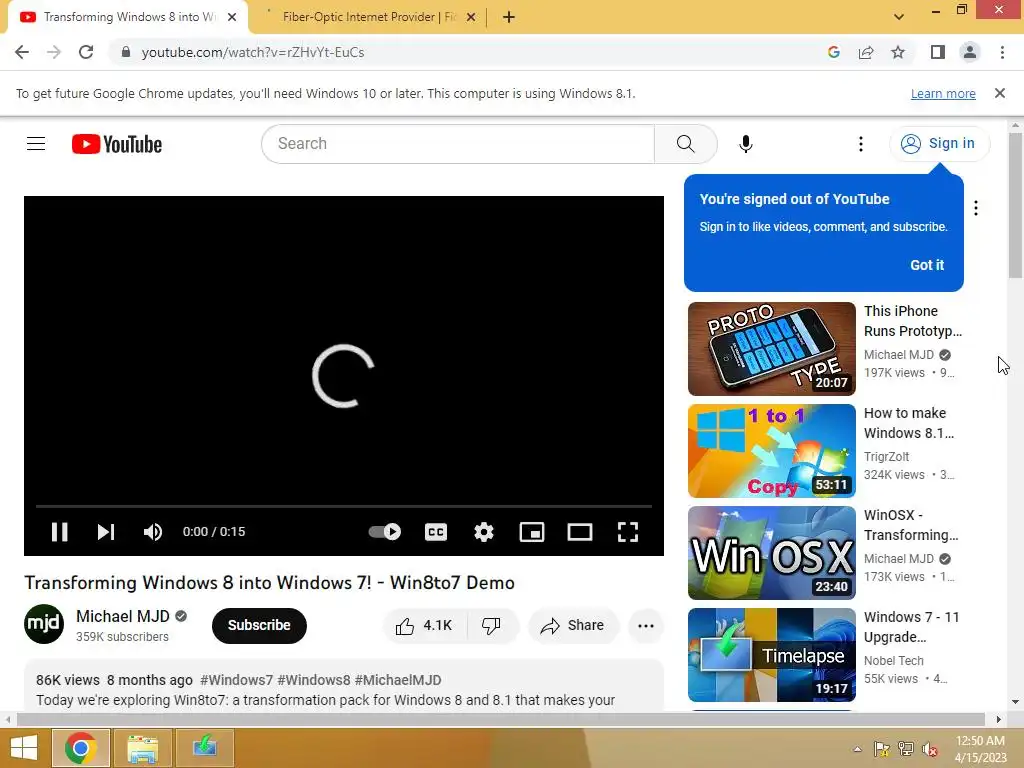Bookmark this page with the star

898,52
